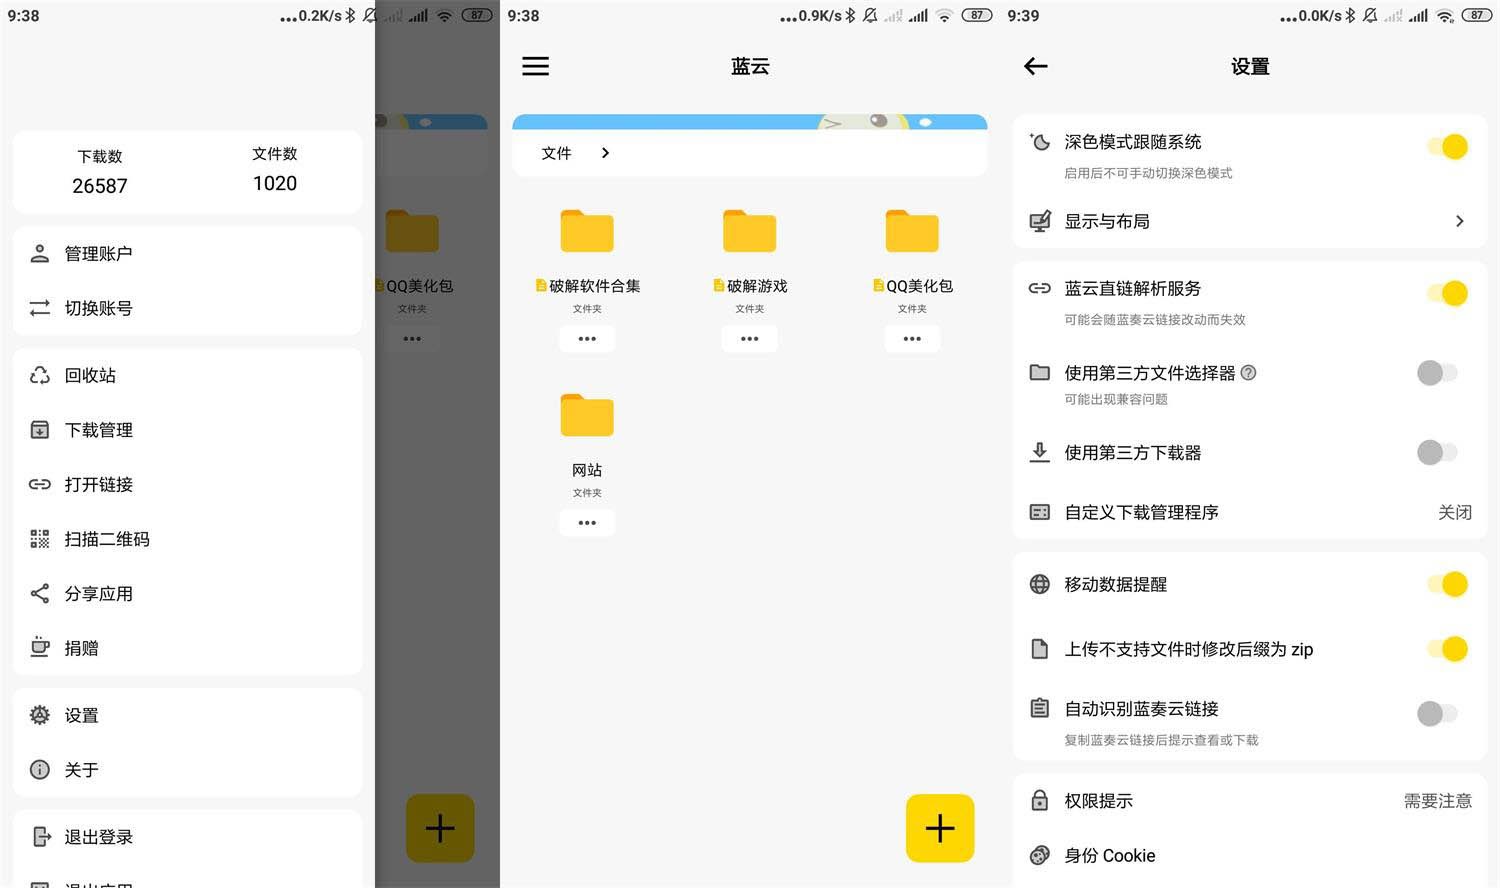Image resolution: width=1500 pixels, height=888 pixels.
Task: Open the donate option (捐赠)
Action: click(x=80, y=648)
